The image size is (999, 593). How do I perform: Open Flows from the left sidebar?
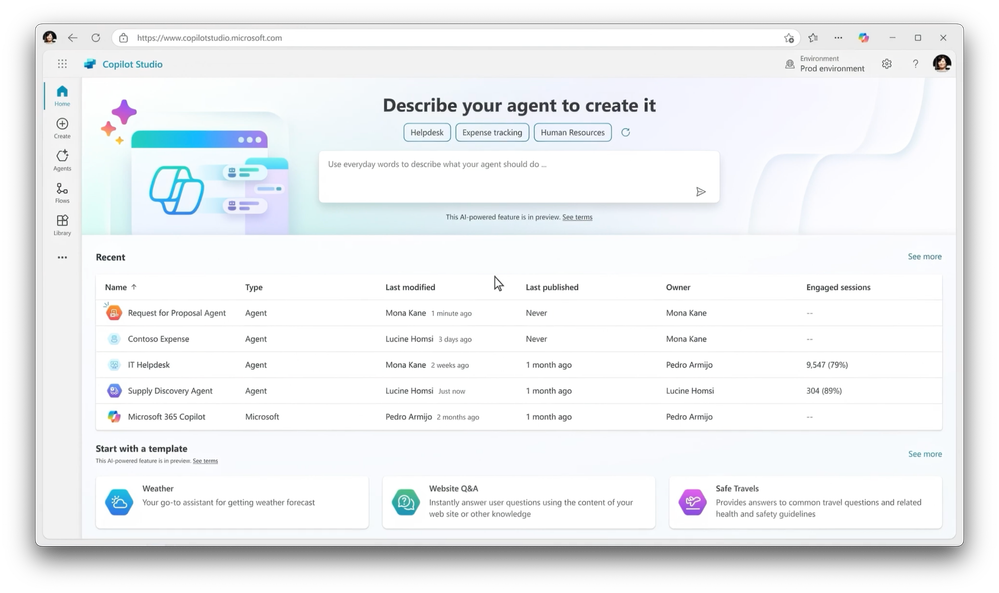click(x=62, y=193)
